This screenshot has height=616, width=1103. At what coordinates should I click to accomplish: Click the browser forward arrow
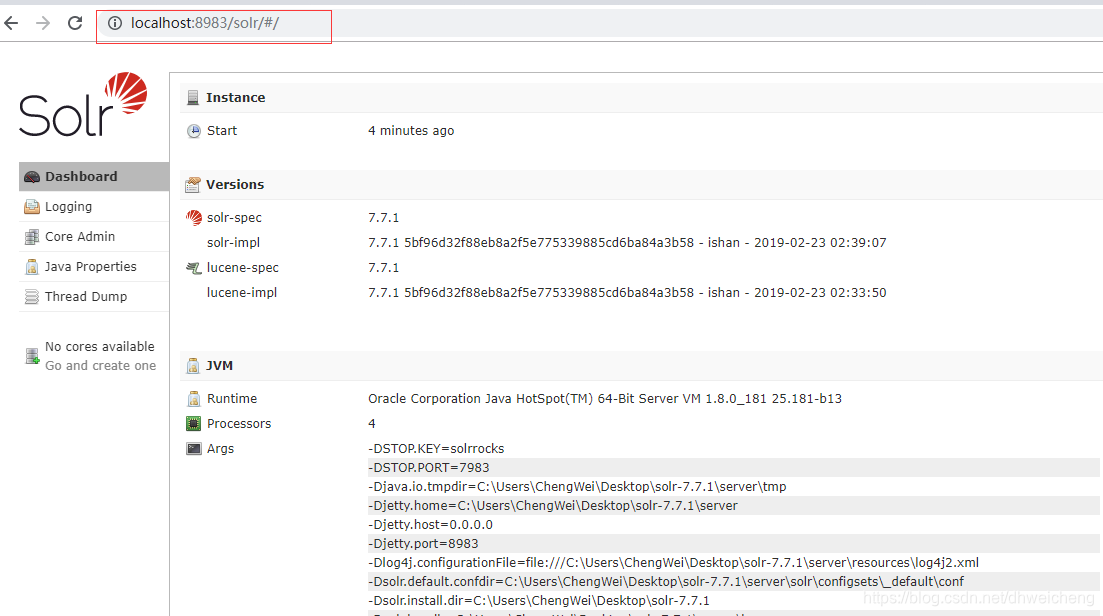pyautogui.click(x=43, y=23)
